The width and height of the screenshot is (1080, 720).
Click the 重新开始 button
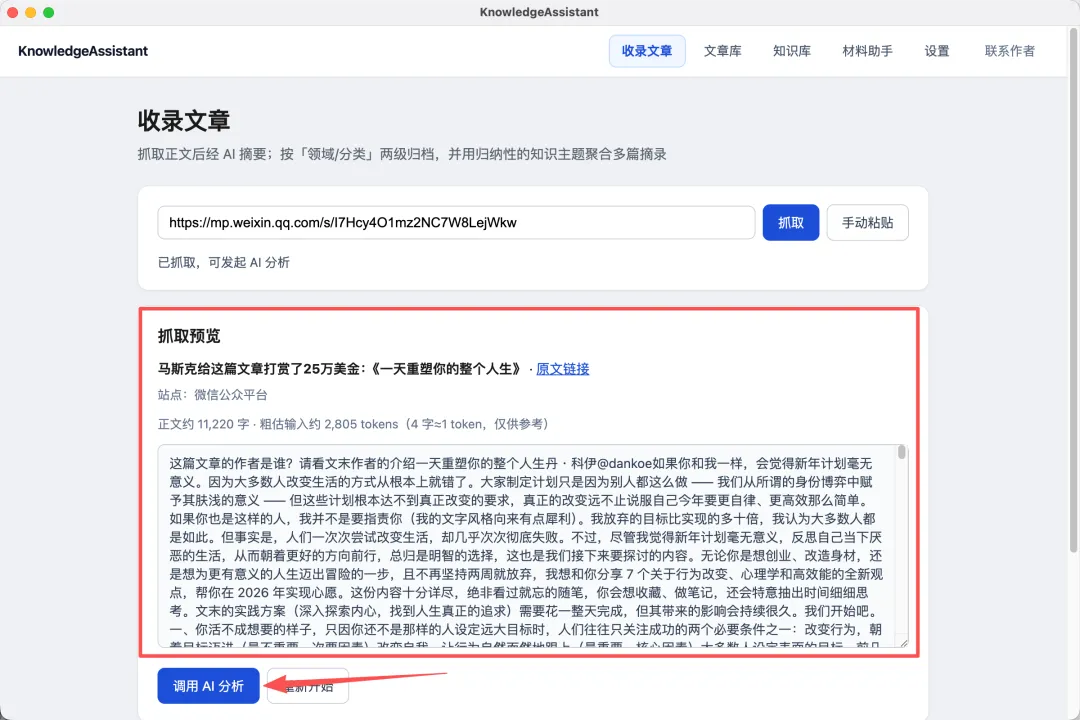click(x=308, y=686)
